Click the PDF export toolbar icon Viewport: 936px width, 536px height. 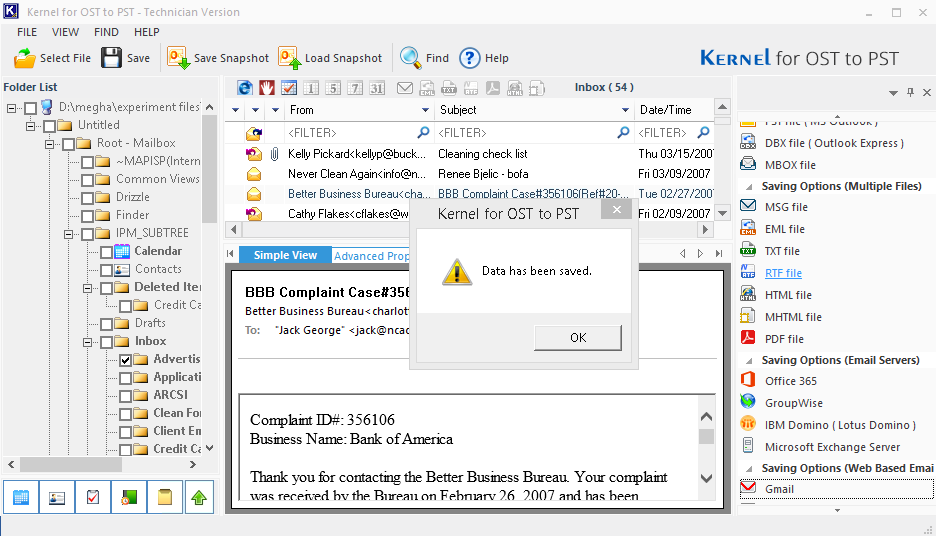click(x=493, y=88)
